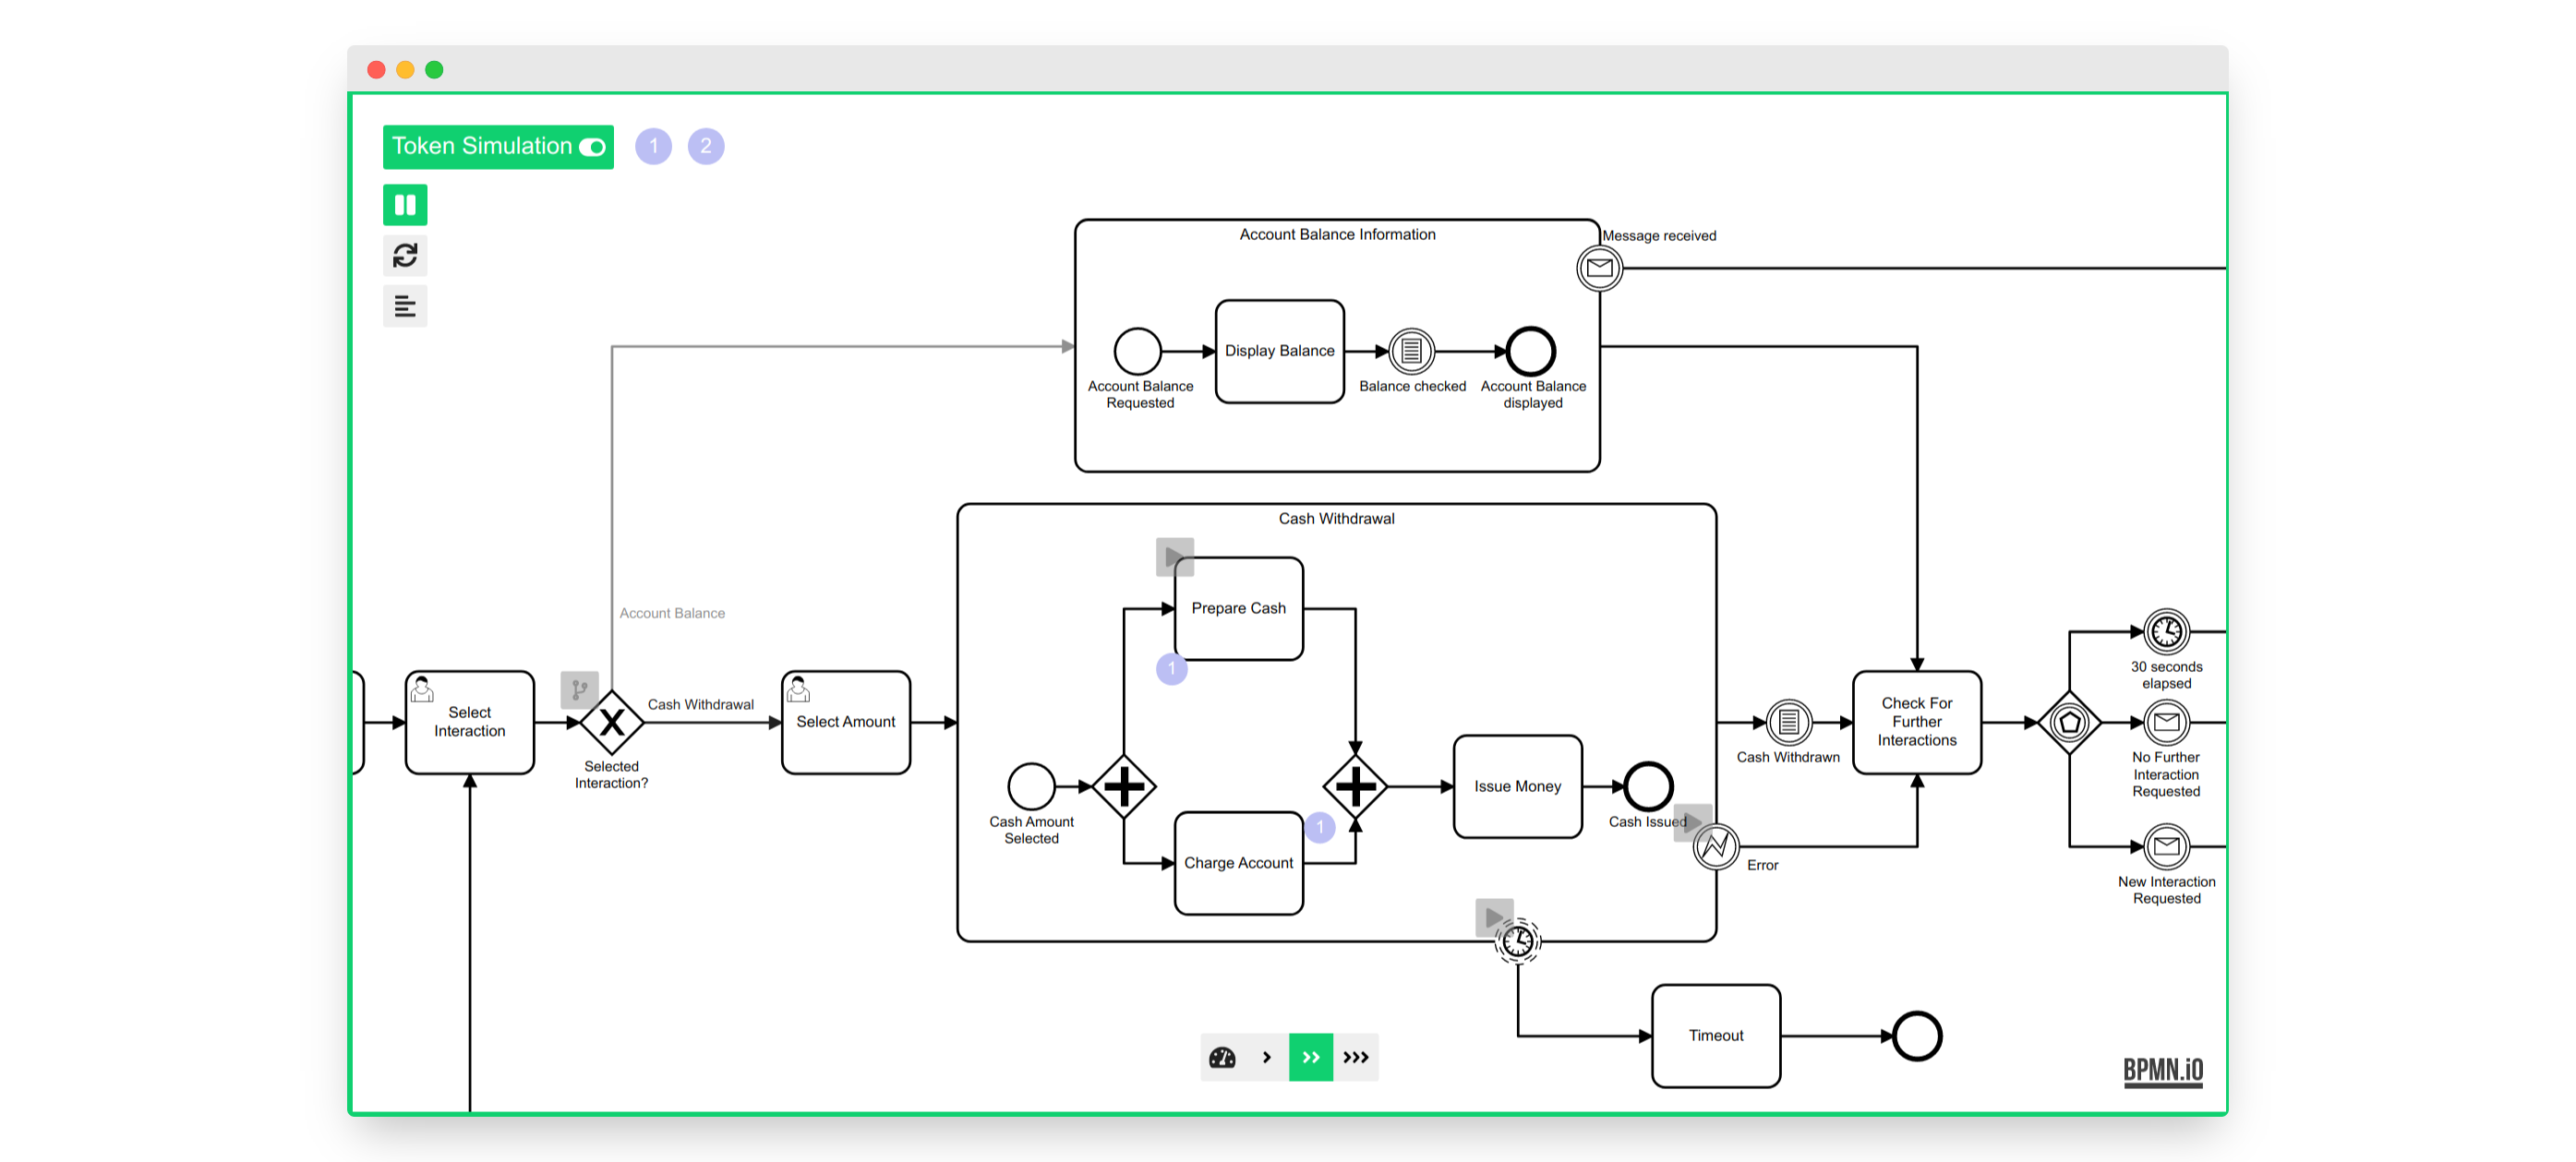Set animation speed to medium double chevron

(1310, 1058)
